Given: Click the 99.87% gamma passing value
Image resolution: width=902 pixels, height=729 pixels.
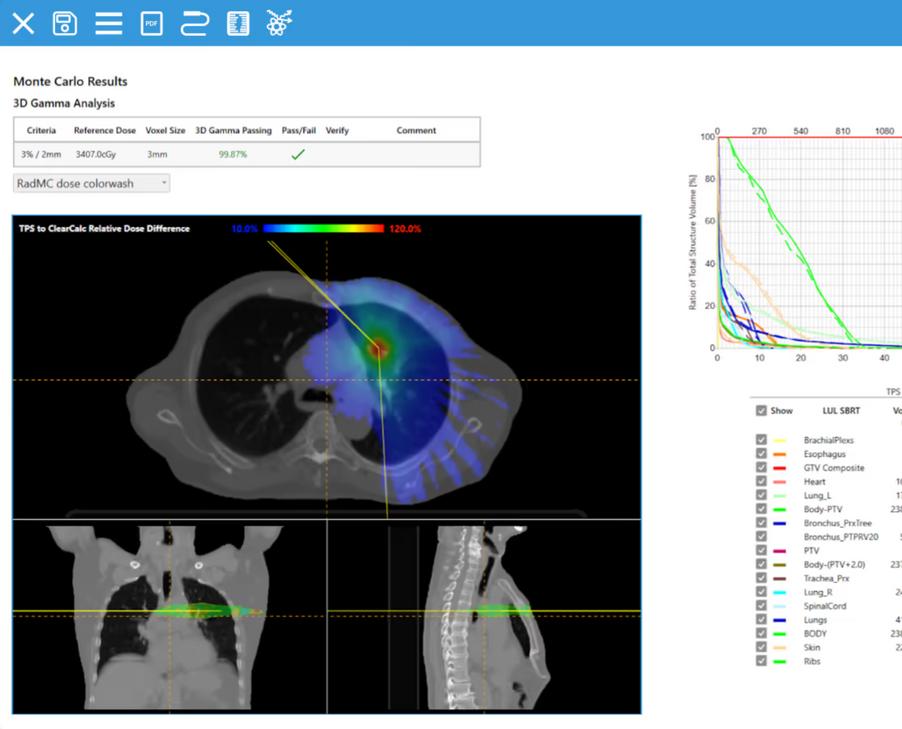Looking at the screenshot, I should (233, 154).
